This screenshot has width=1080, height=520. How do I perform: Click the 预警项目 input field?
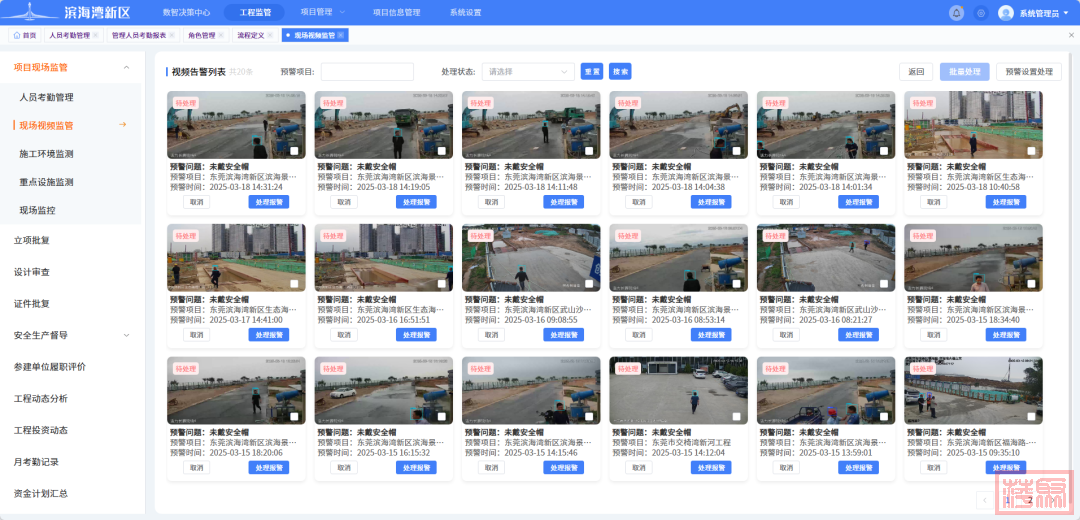(x=367, y=72)
